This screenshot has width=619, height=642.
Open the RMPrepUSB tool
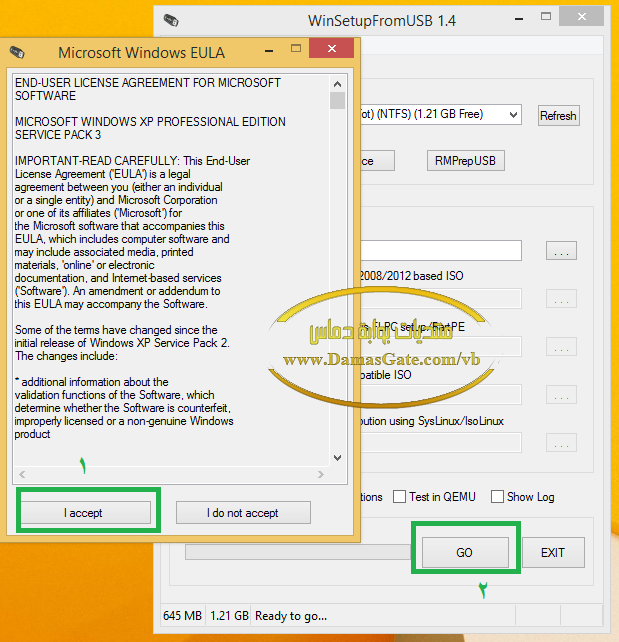coord(465,160)
